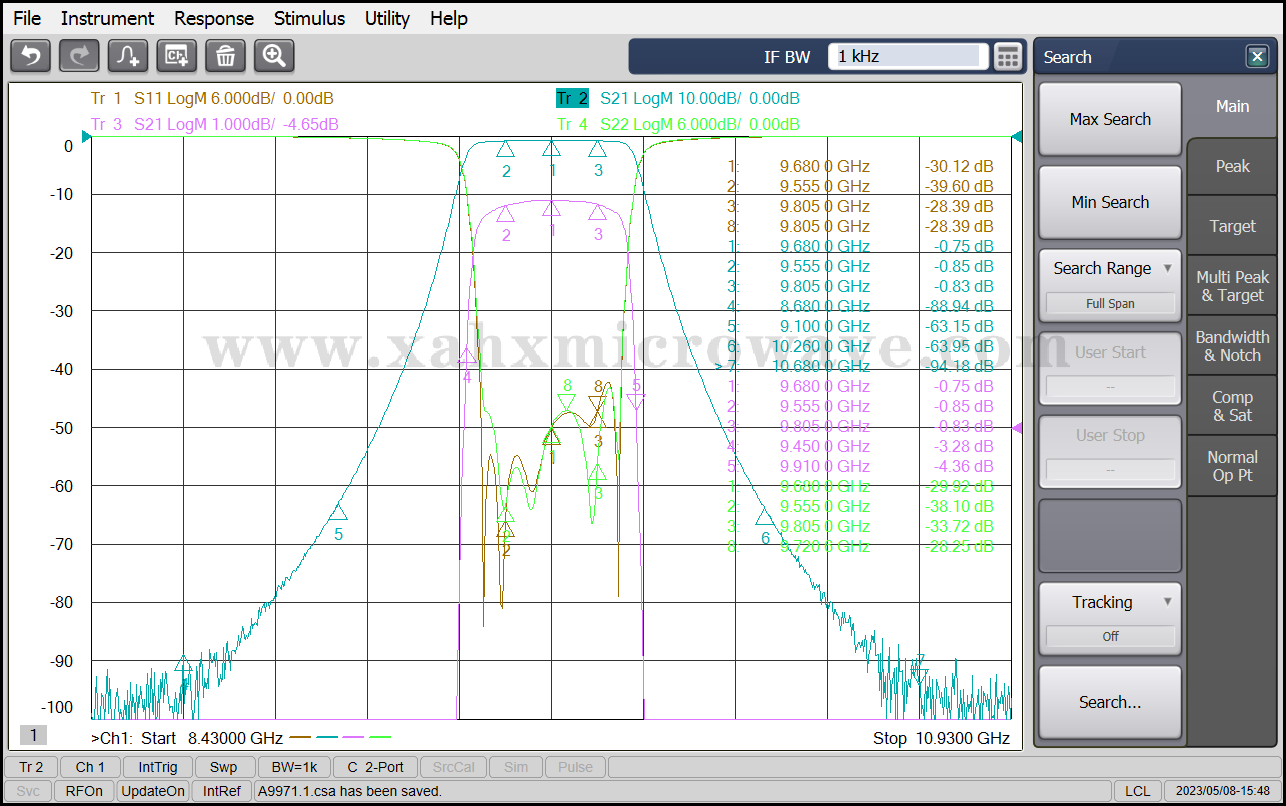Click the IF BW 1 kHz field

tap(908, 57)
